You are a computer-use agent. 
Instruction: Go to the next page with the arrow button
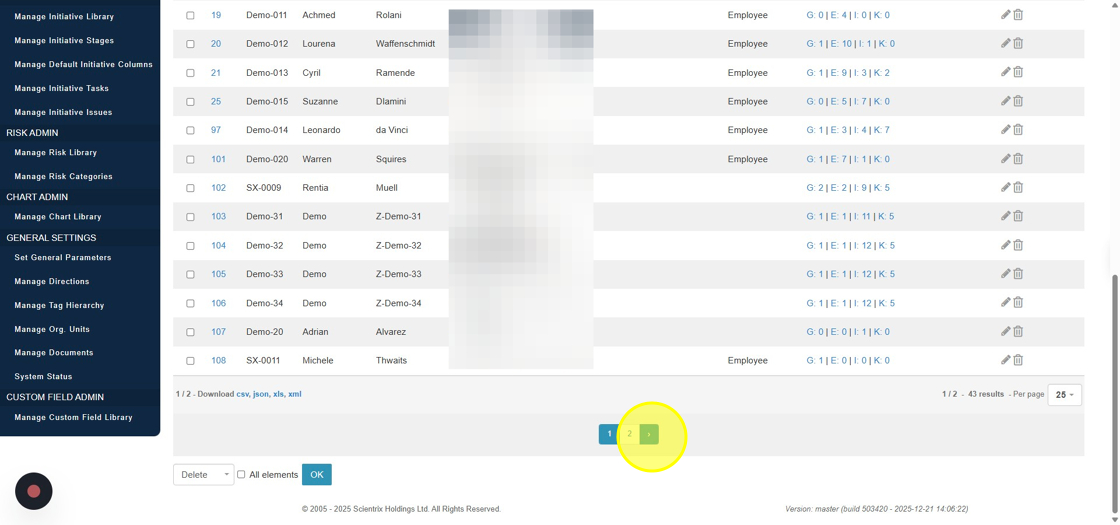649,434
